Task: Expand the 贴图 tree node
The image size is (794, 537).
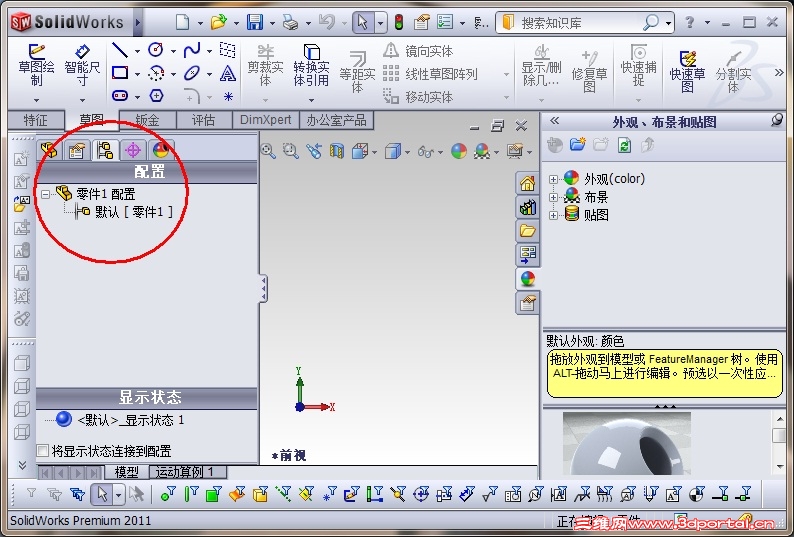Action: click(x=553, y=215)
